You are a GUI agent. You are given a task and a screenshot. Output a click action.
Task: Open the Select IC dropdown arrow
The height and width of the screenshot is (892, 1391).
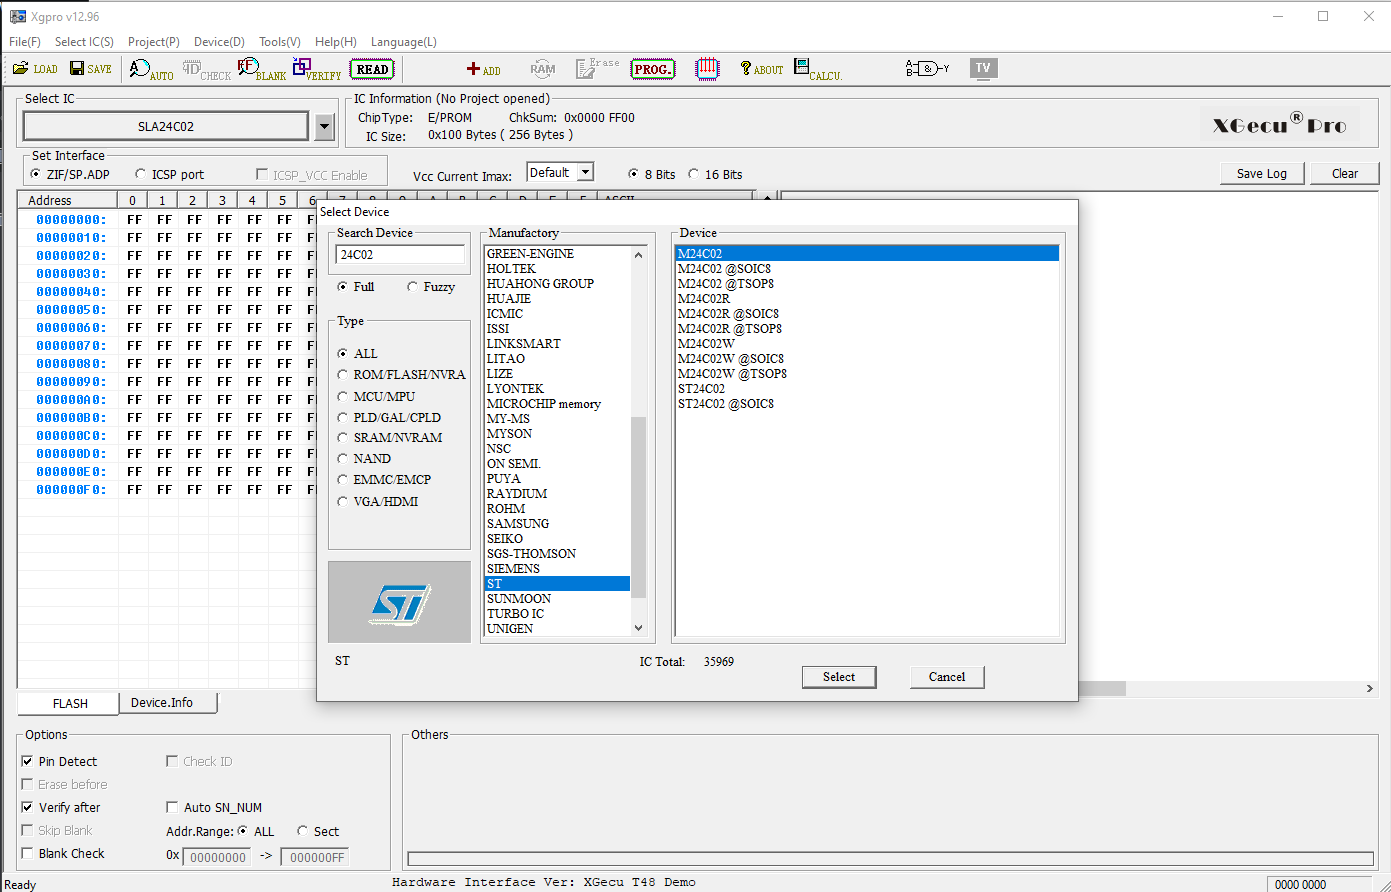[324, 127]
